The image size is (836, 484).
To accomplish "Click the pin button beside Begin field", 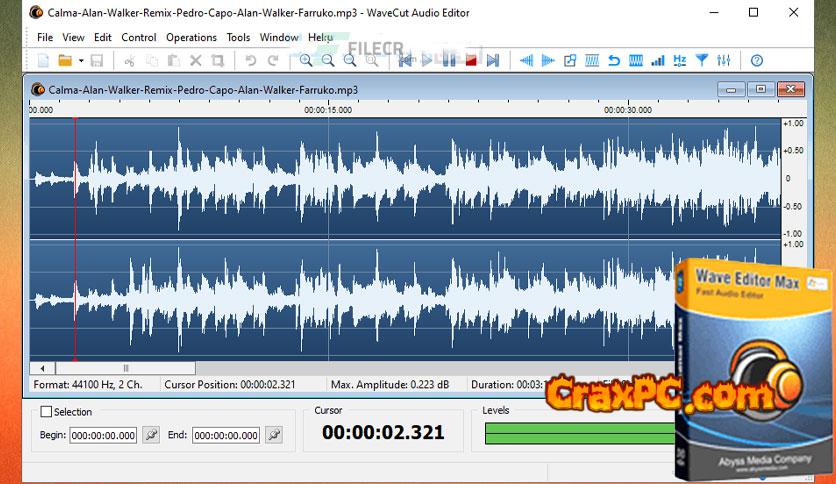I will coord(151,435).
